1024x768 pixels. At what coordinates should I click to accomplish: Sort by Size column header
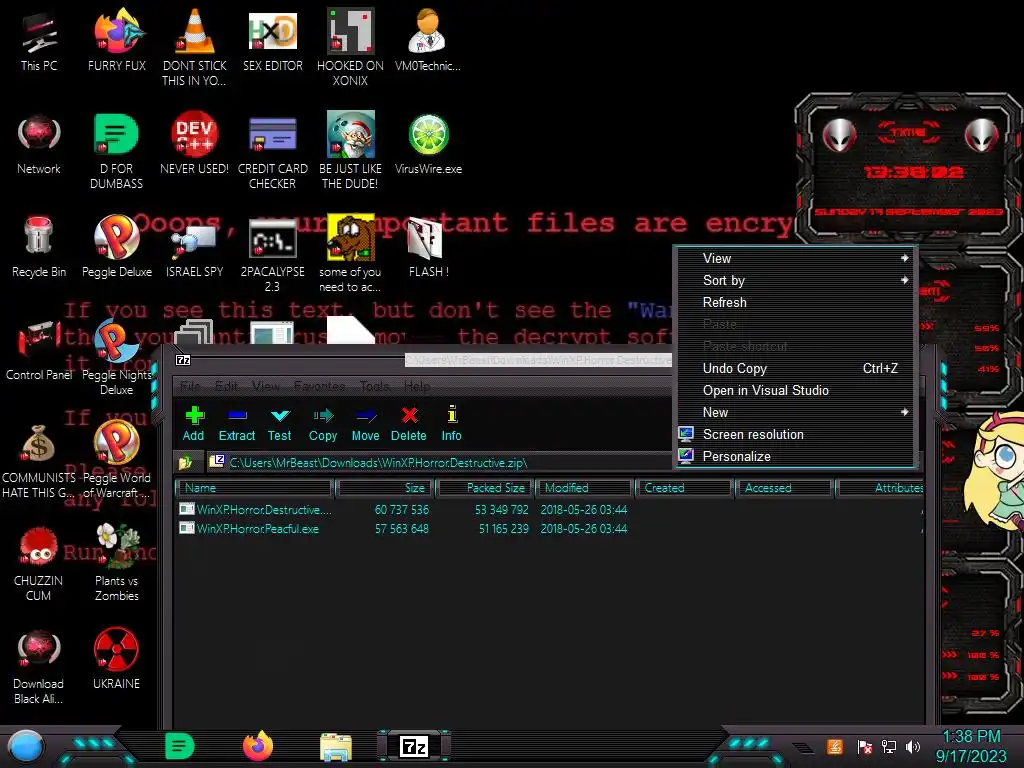[x=385, y=488]
